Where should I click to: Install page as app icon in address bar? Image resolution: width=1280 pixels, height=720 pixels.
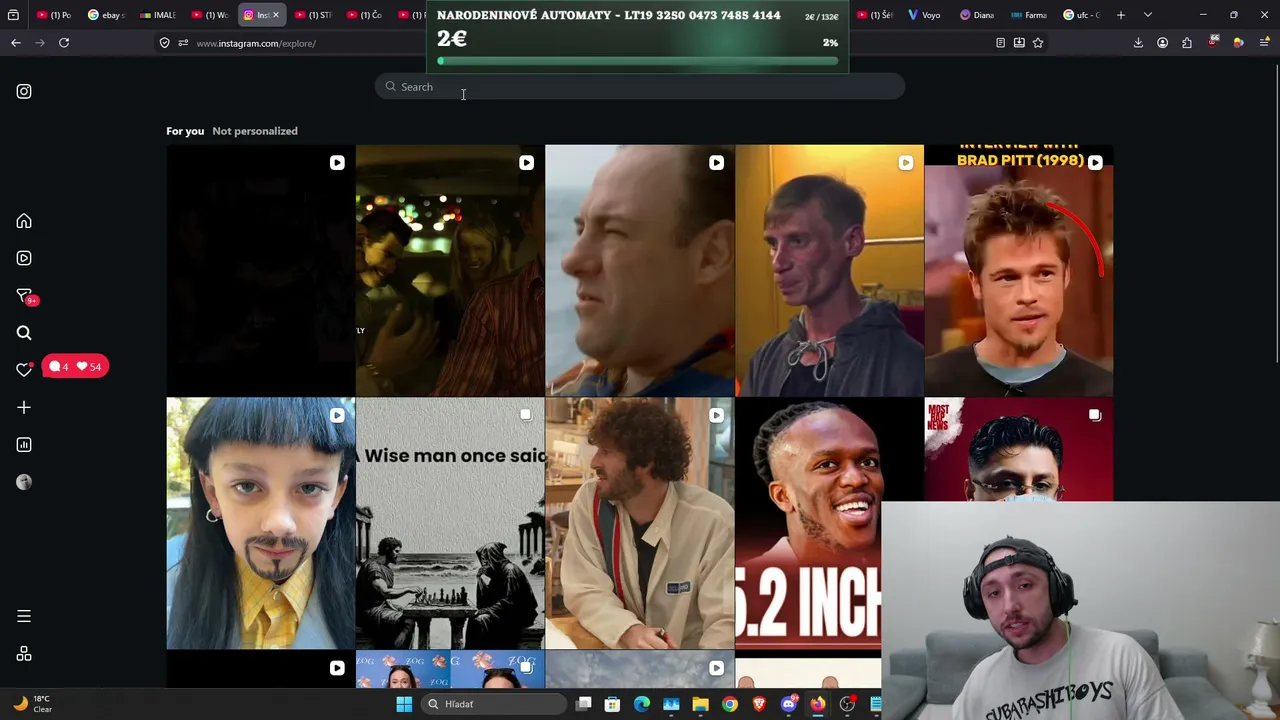pos(1019,43)
